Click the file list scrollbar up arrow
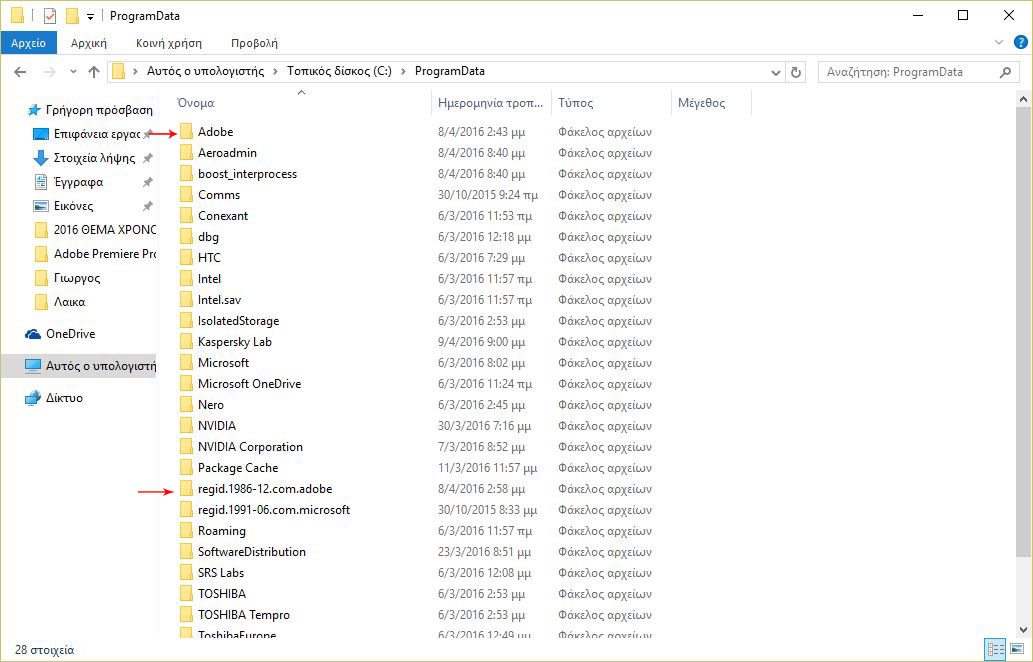Image resolution: width=1033 pixels, height=662 pixels. click(1023, 99)
